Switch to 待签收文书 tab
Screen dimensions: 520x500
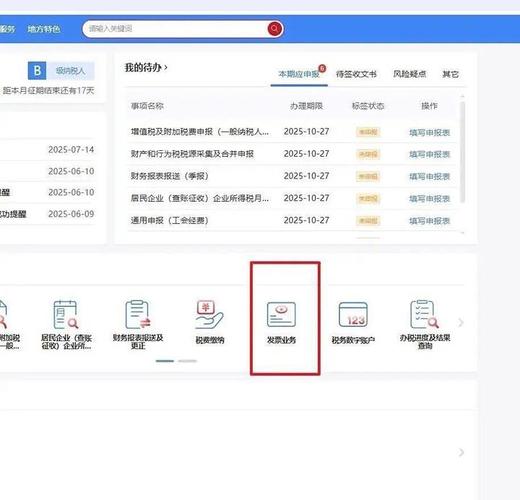tap(356, 74)
